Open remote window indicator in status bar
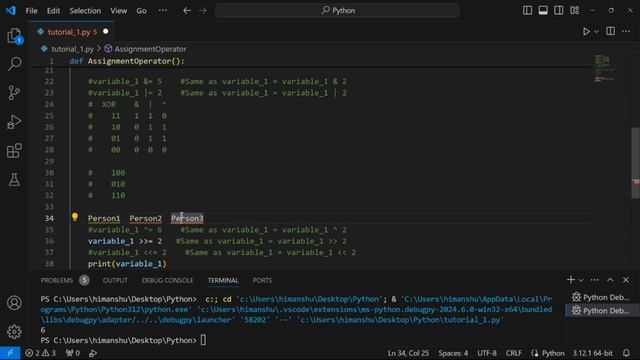 click(x=10, y=353)
